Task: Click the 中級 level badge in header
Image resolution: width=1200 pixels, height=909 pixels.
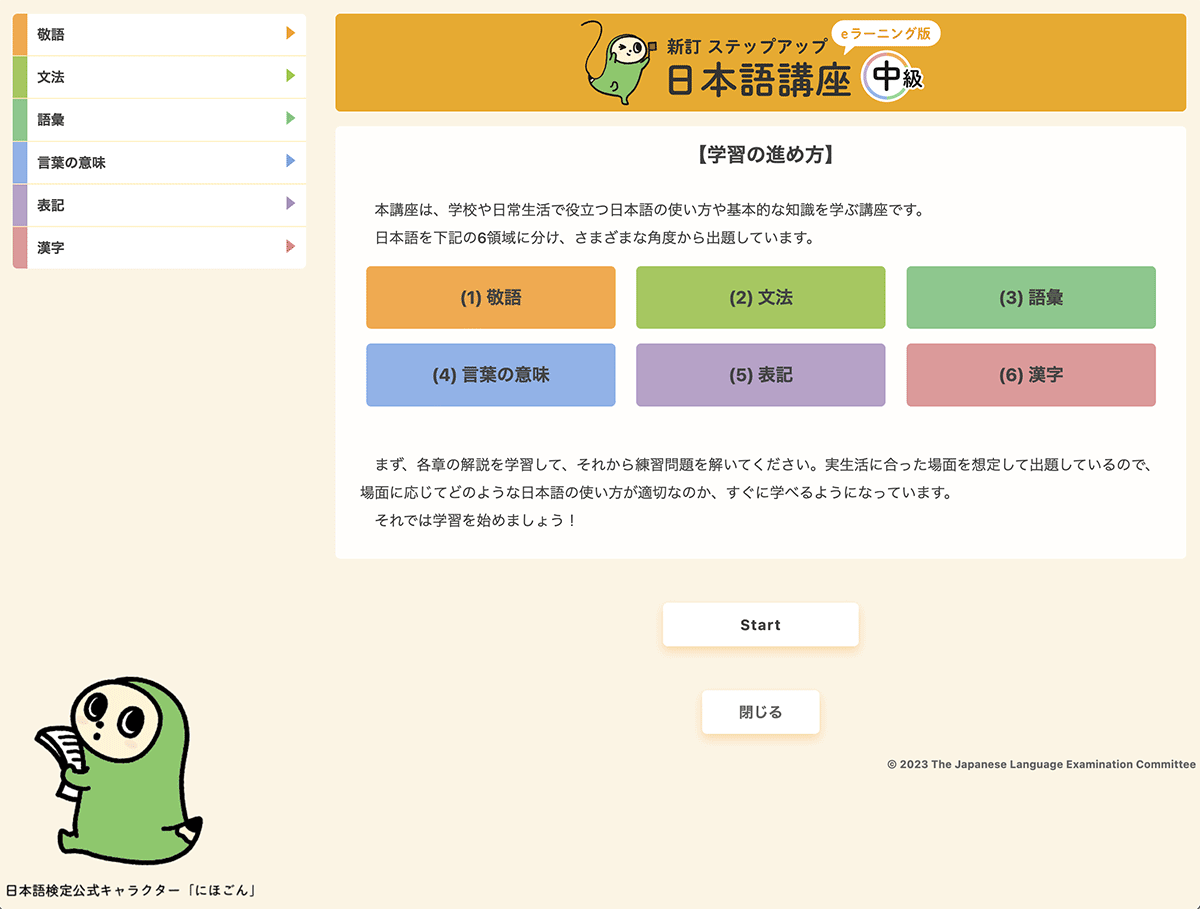Action: click(x=892, y=79)
